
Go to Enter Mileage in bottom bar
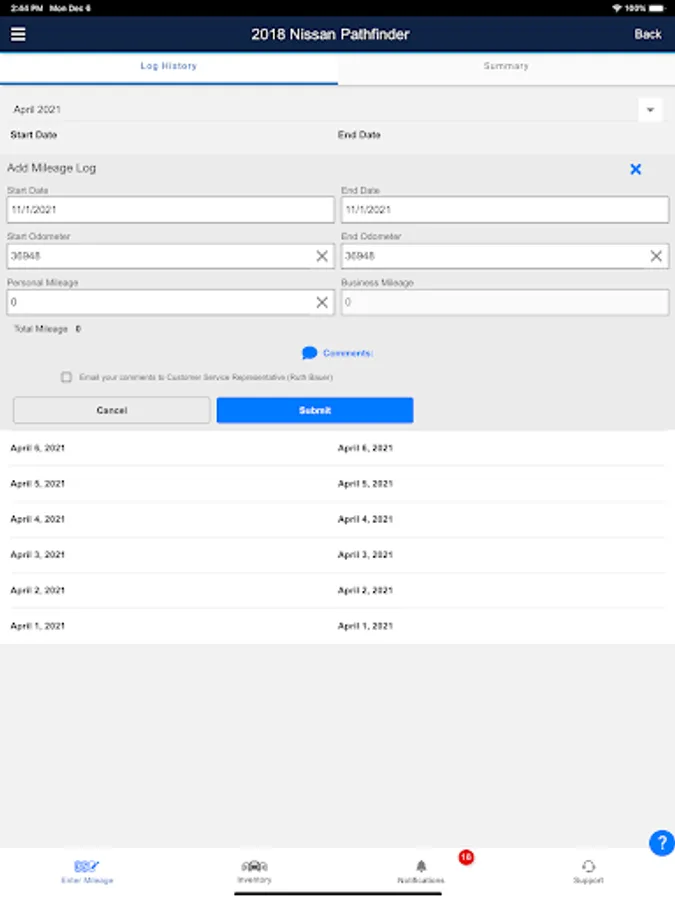tap(87, 871)
